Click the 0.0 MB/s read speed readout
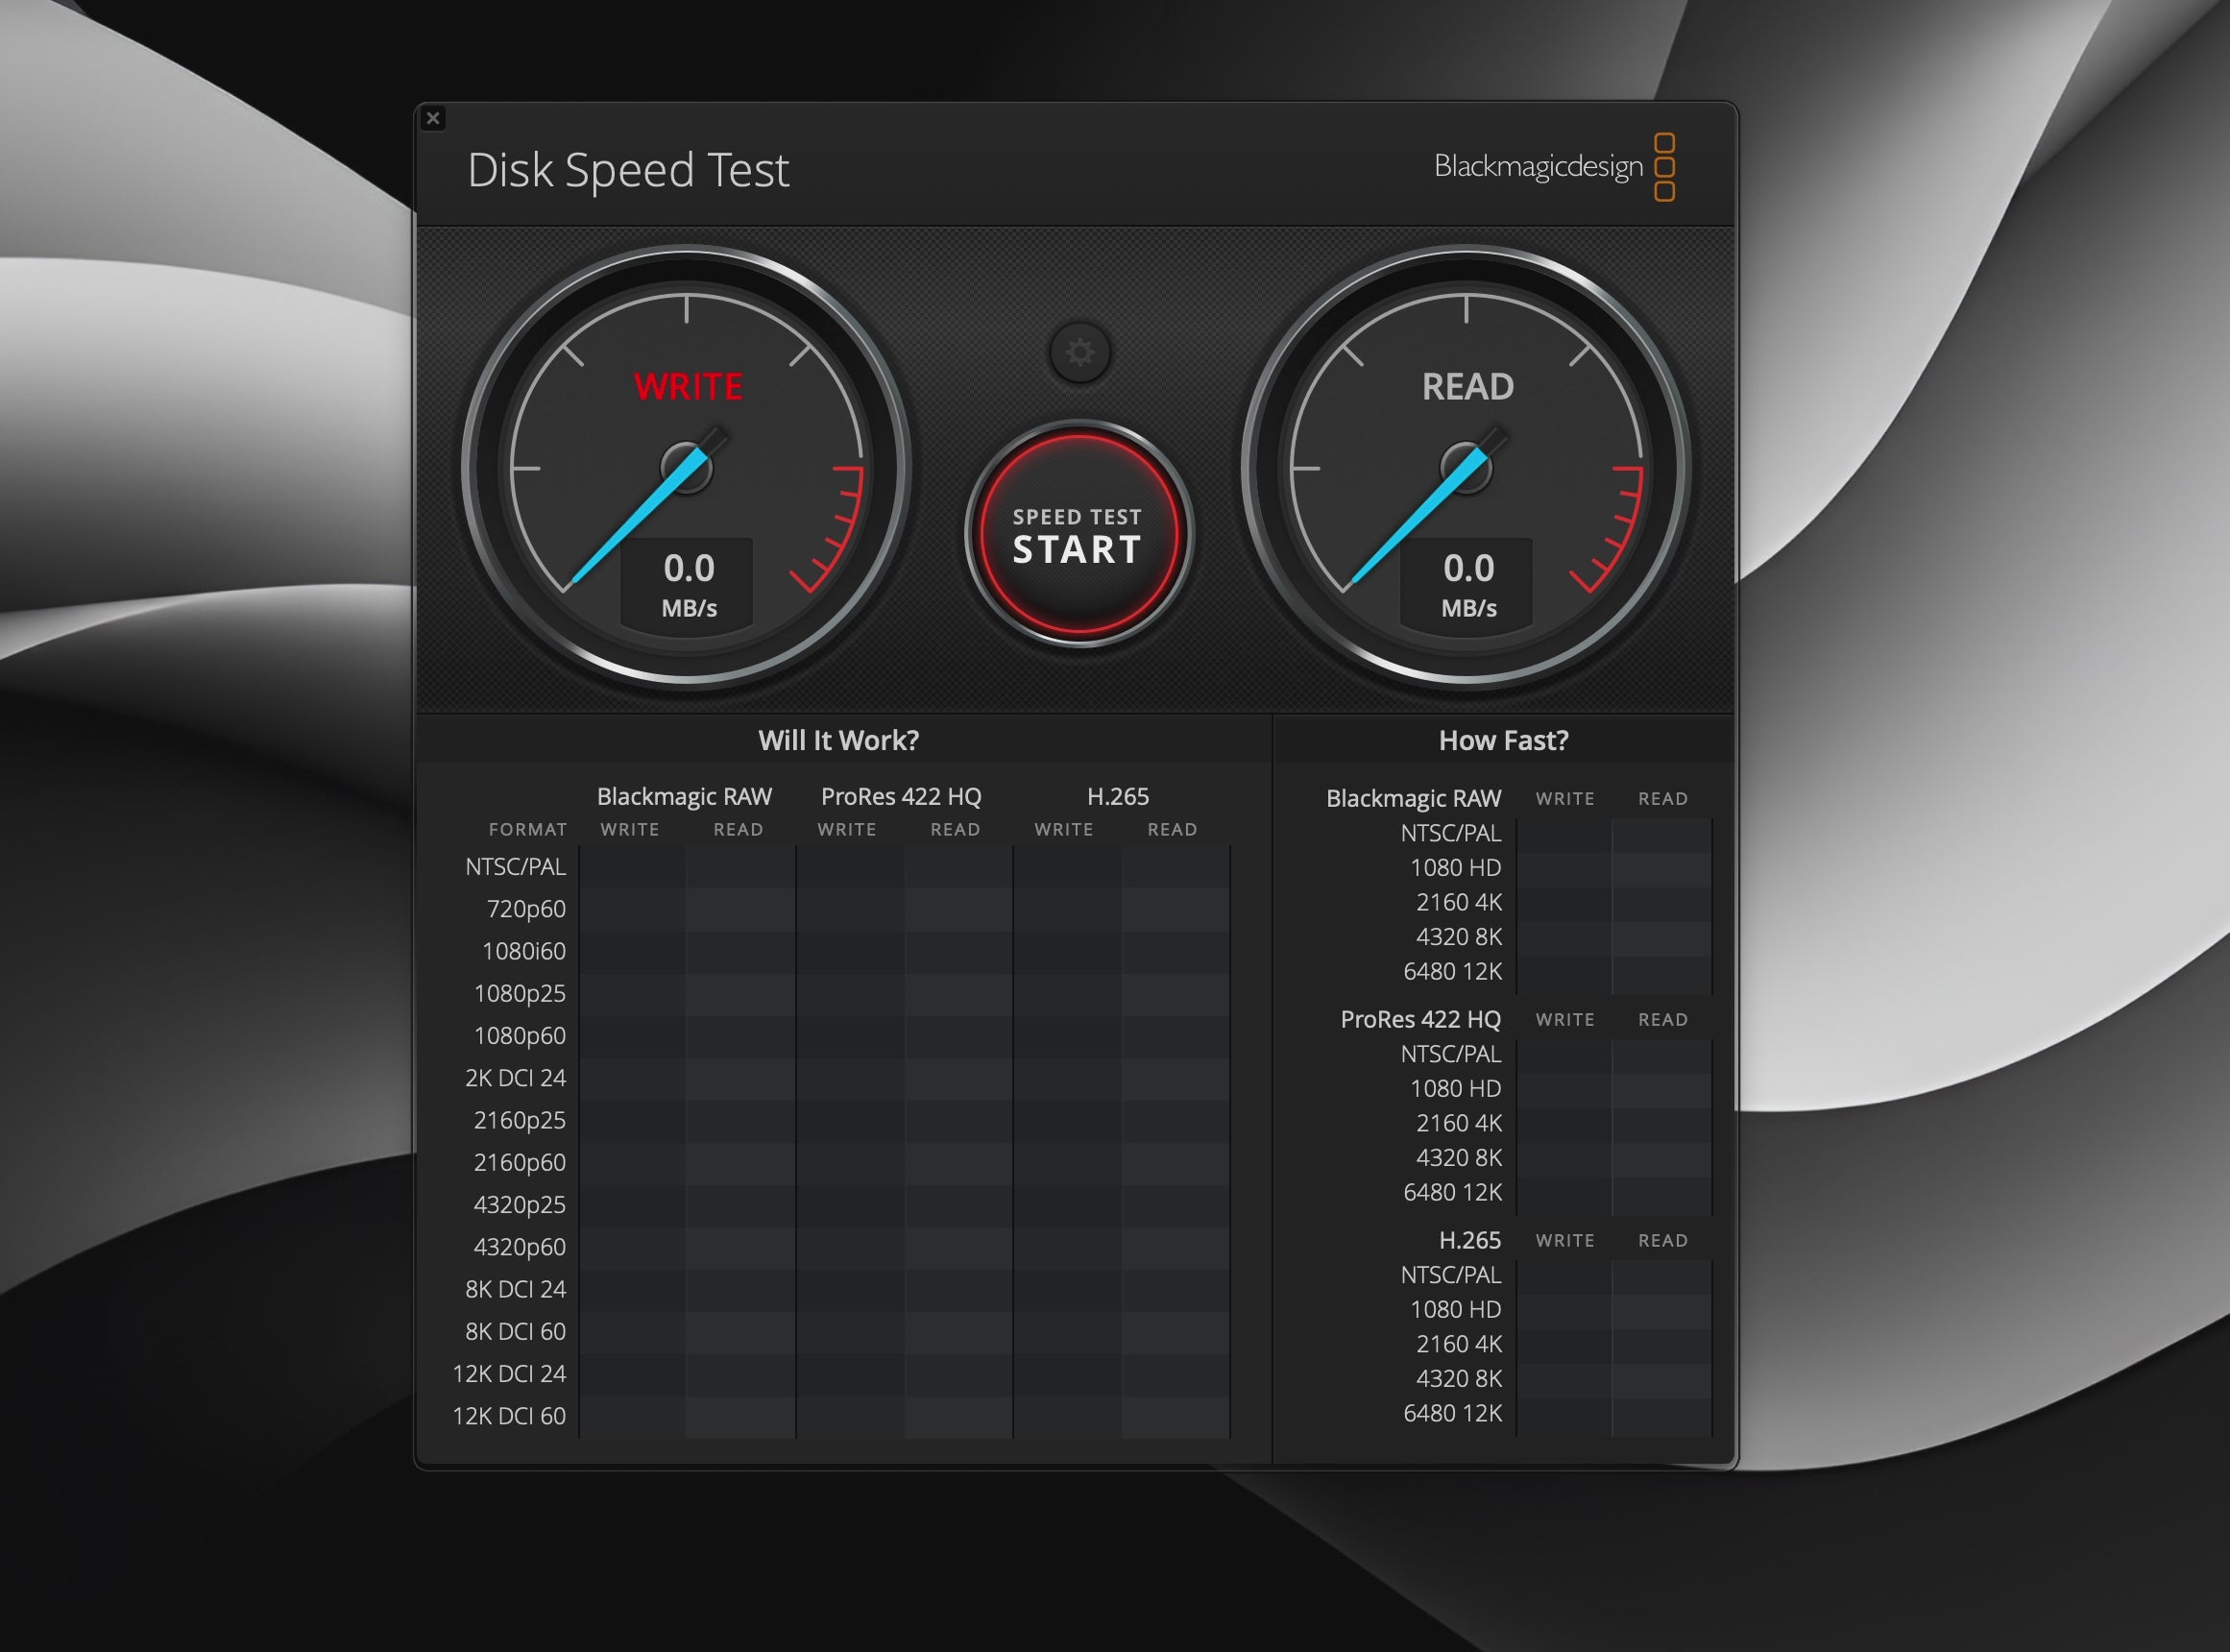The width and height of the screenshot is (2230, 1652). (x=1468, y=585)
